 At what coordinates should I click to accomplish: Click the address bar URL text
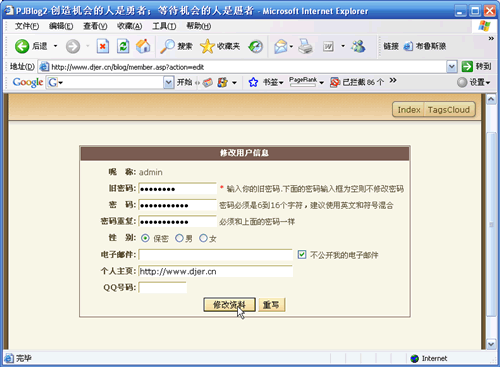point(127,67)
